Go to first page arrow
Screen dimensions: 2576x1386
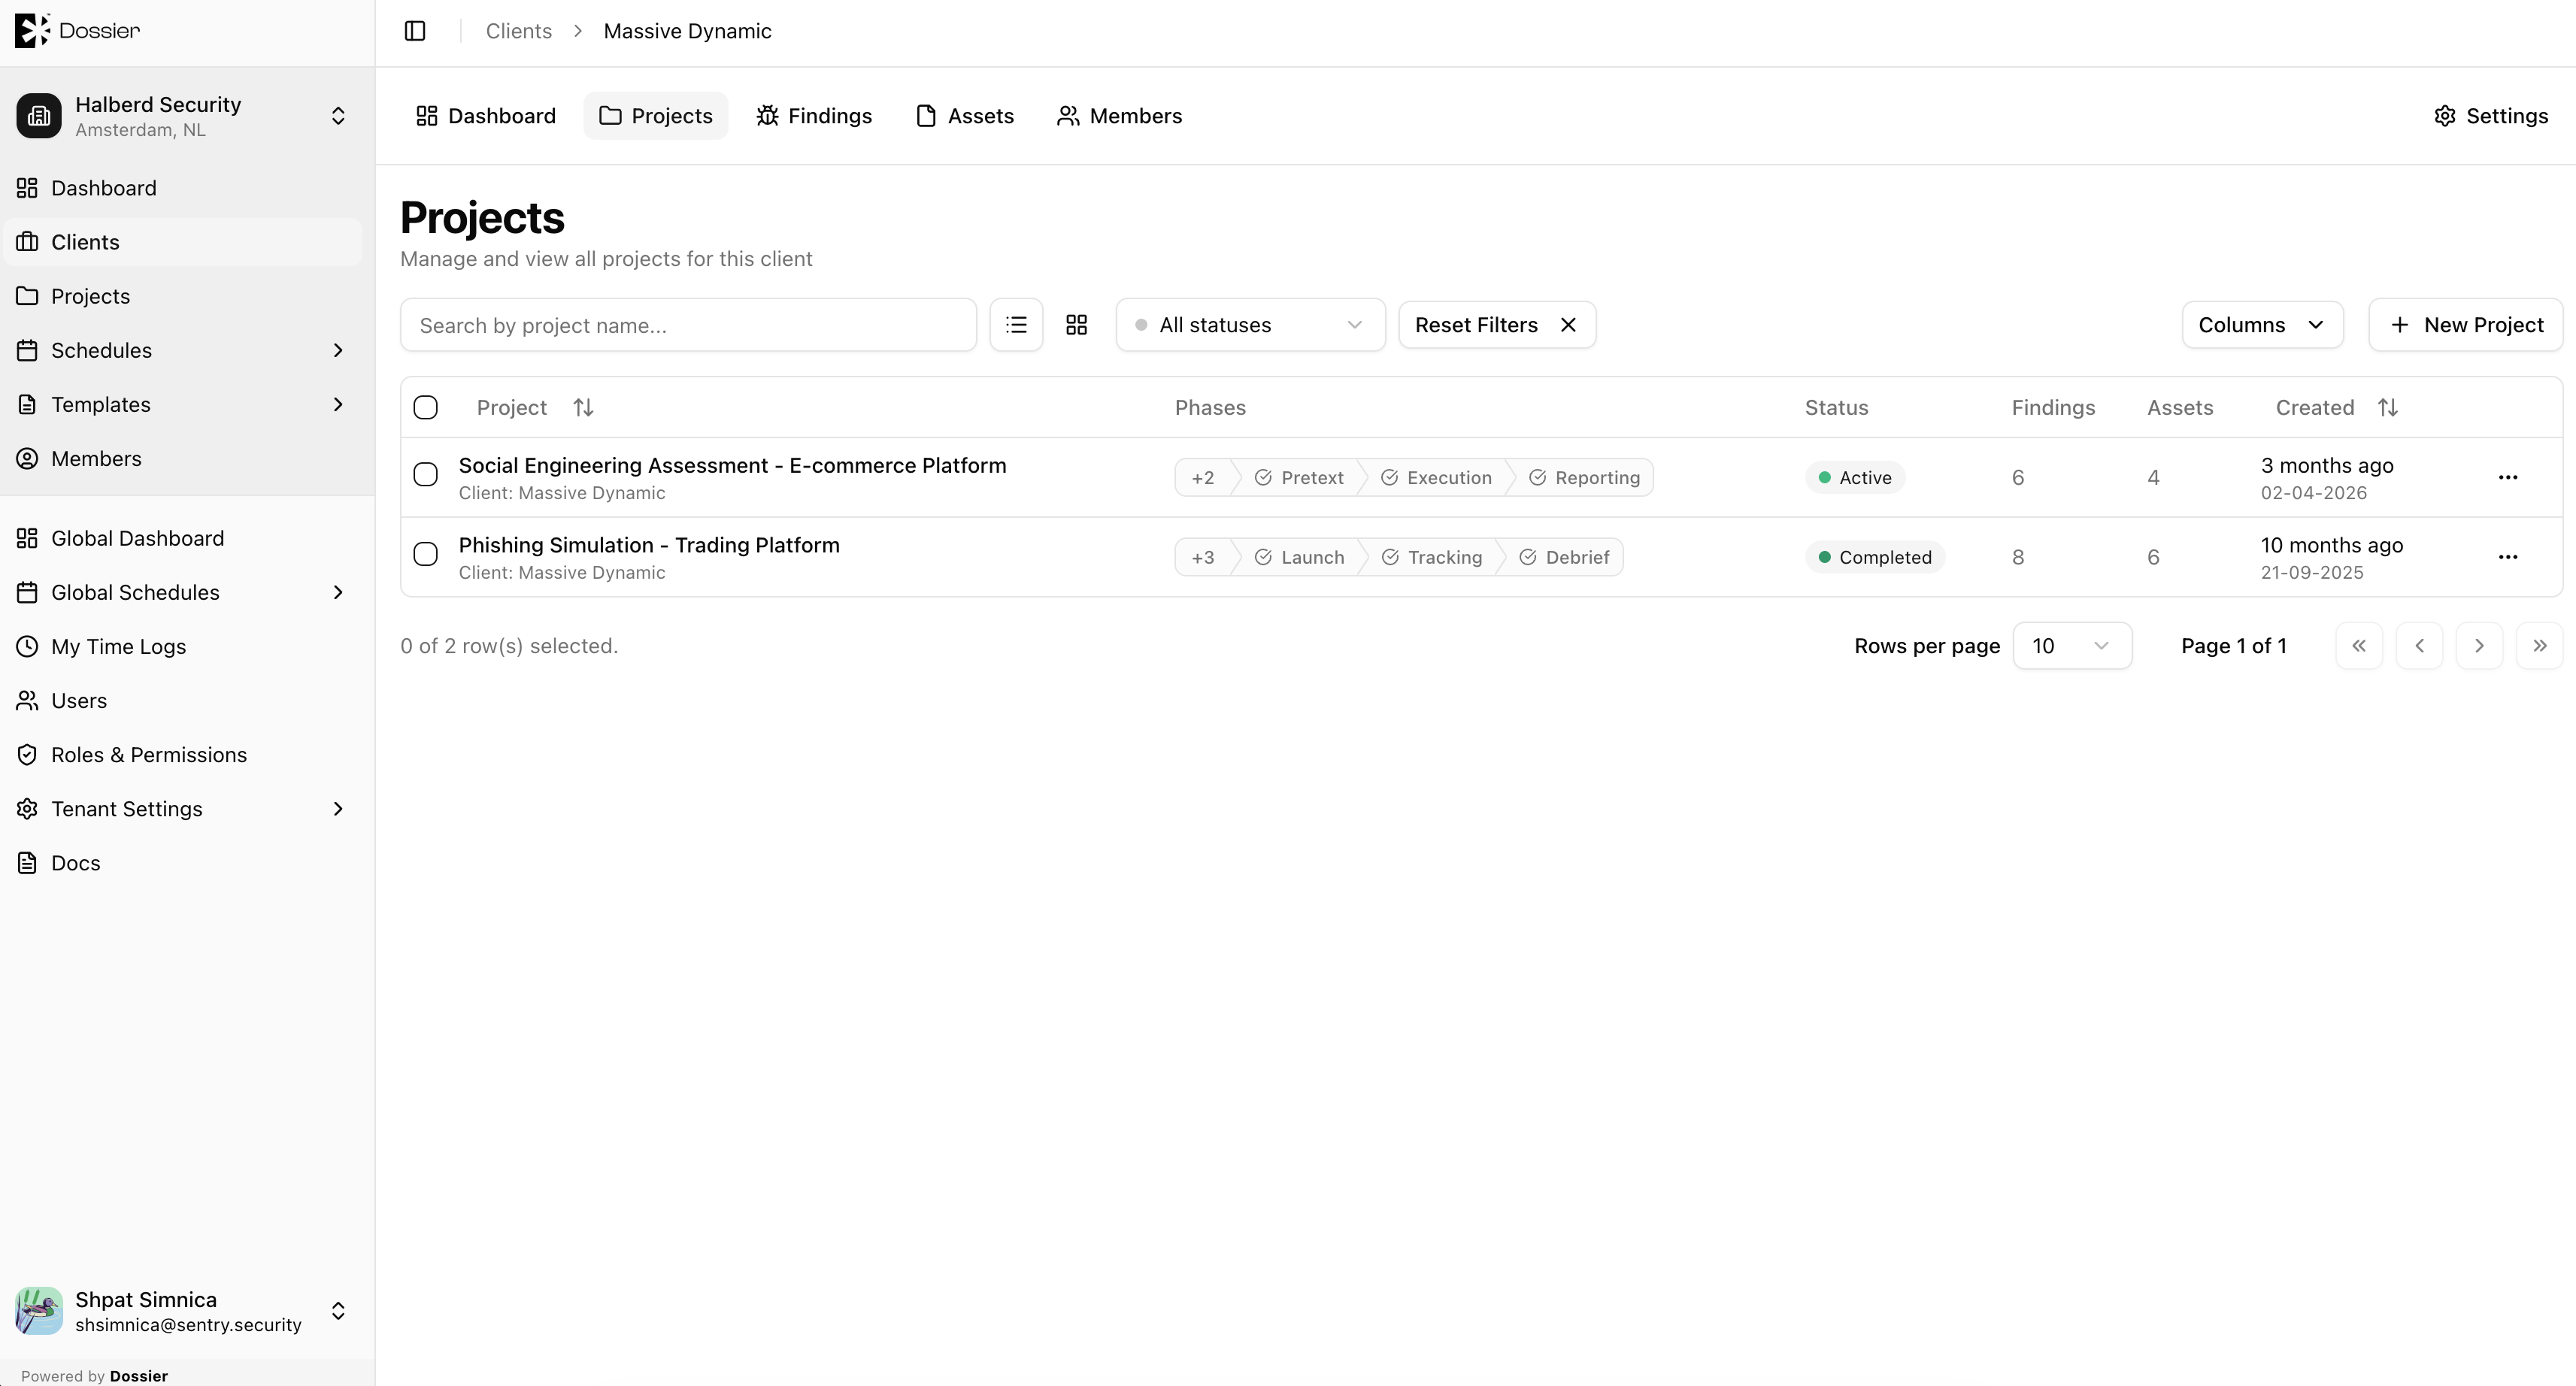2359,646
